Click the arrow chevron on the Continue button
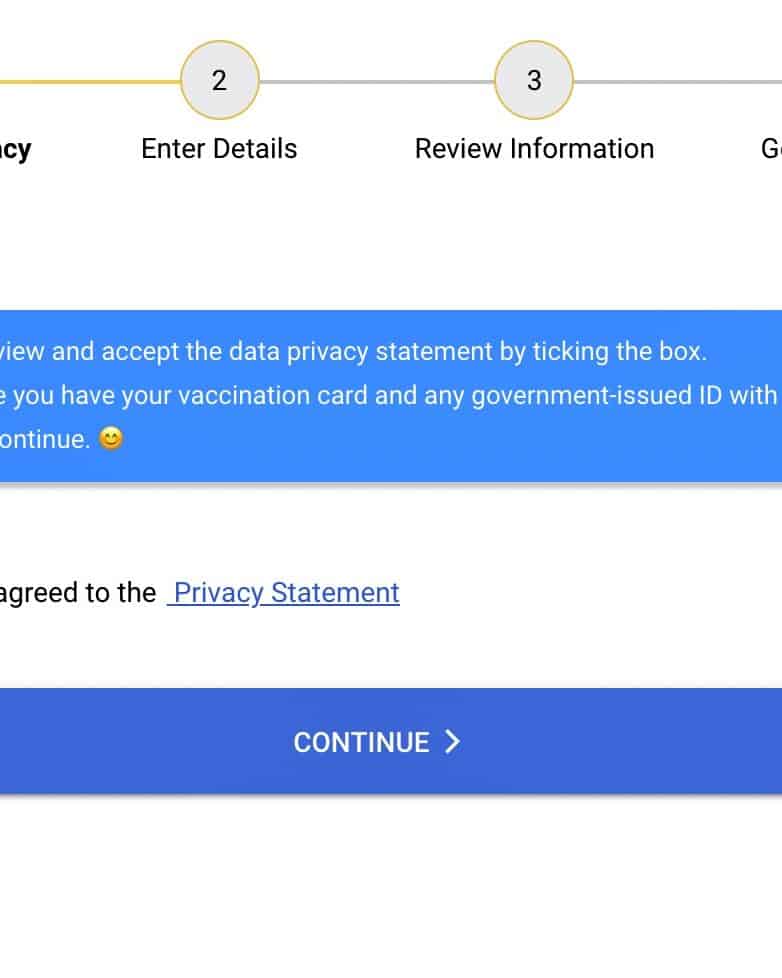782x978 pixels. (x=453, y=741)
